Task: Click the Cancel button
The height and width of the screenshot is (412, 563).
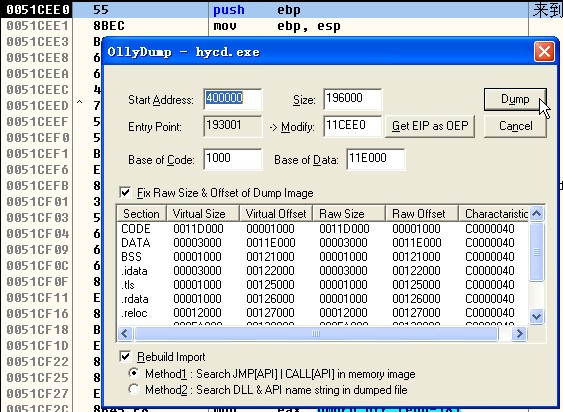Action: pyautogui.click(x=515, y=126)
